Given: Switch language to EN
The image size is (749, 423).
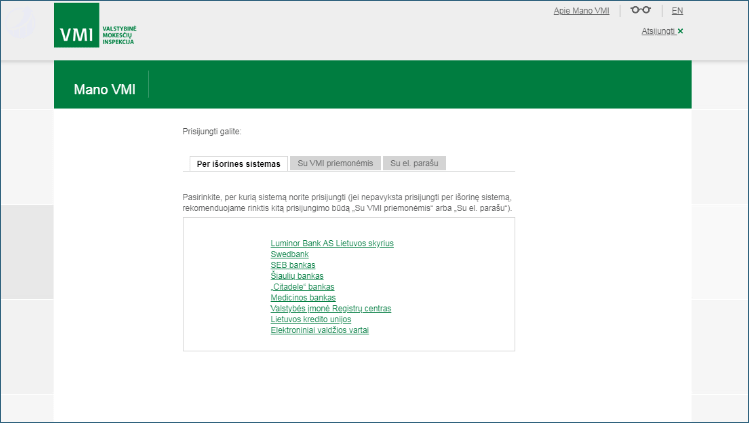Looking at the screenshot, I should pos(677,11).
